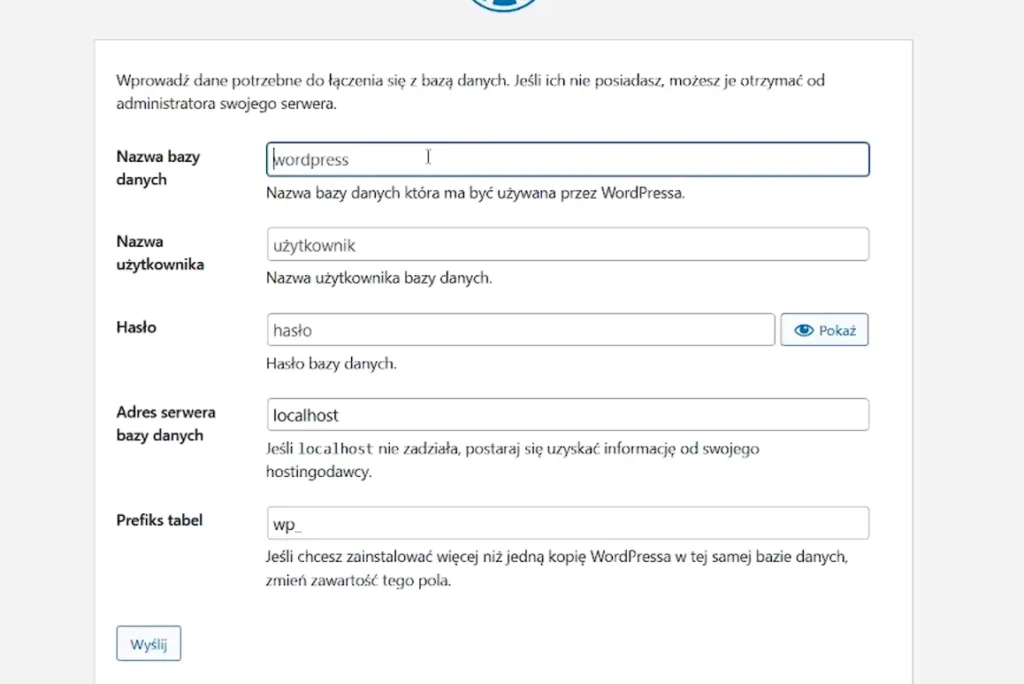Image resolution: width=1024 pixels, height=684 pixels.
Task: Click hint about installing multiple WordPress copies
Action: 556,568
